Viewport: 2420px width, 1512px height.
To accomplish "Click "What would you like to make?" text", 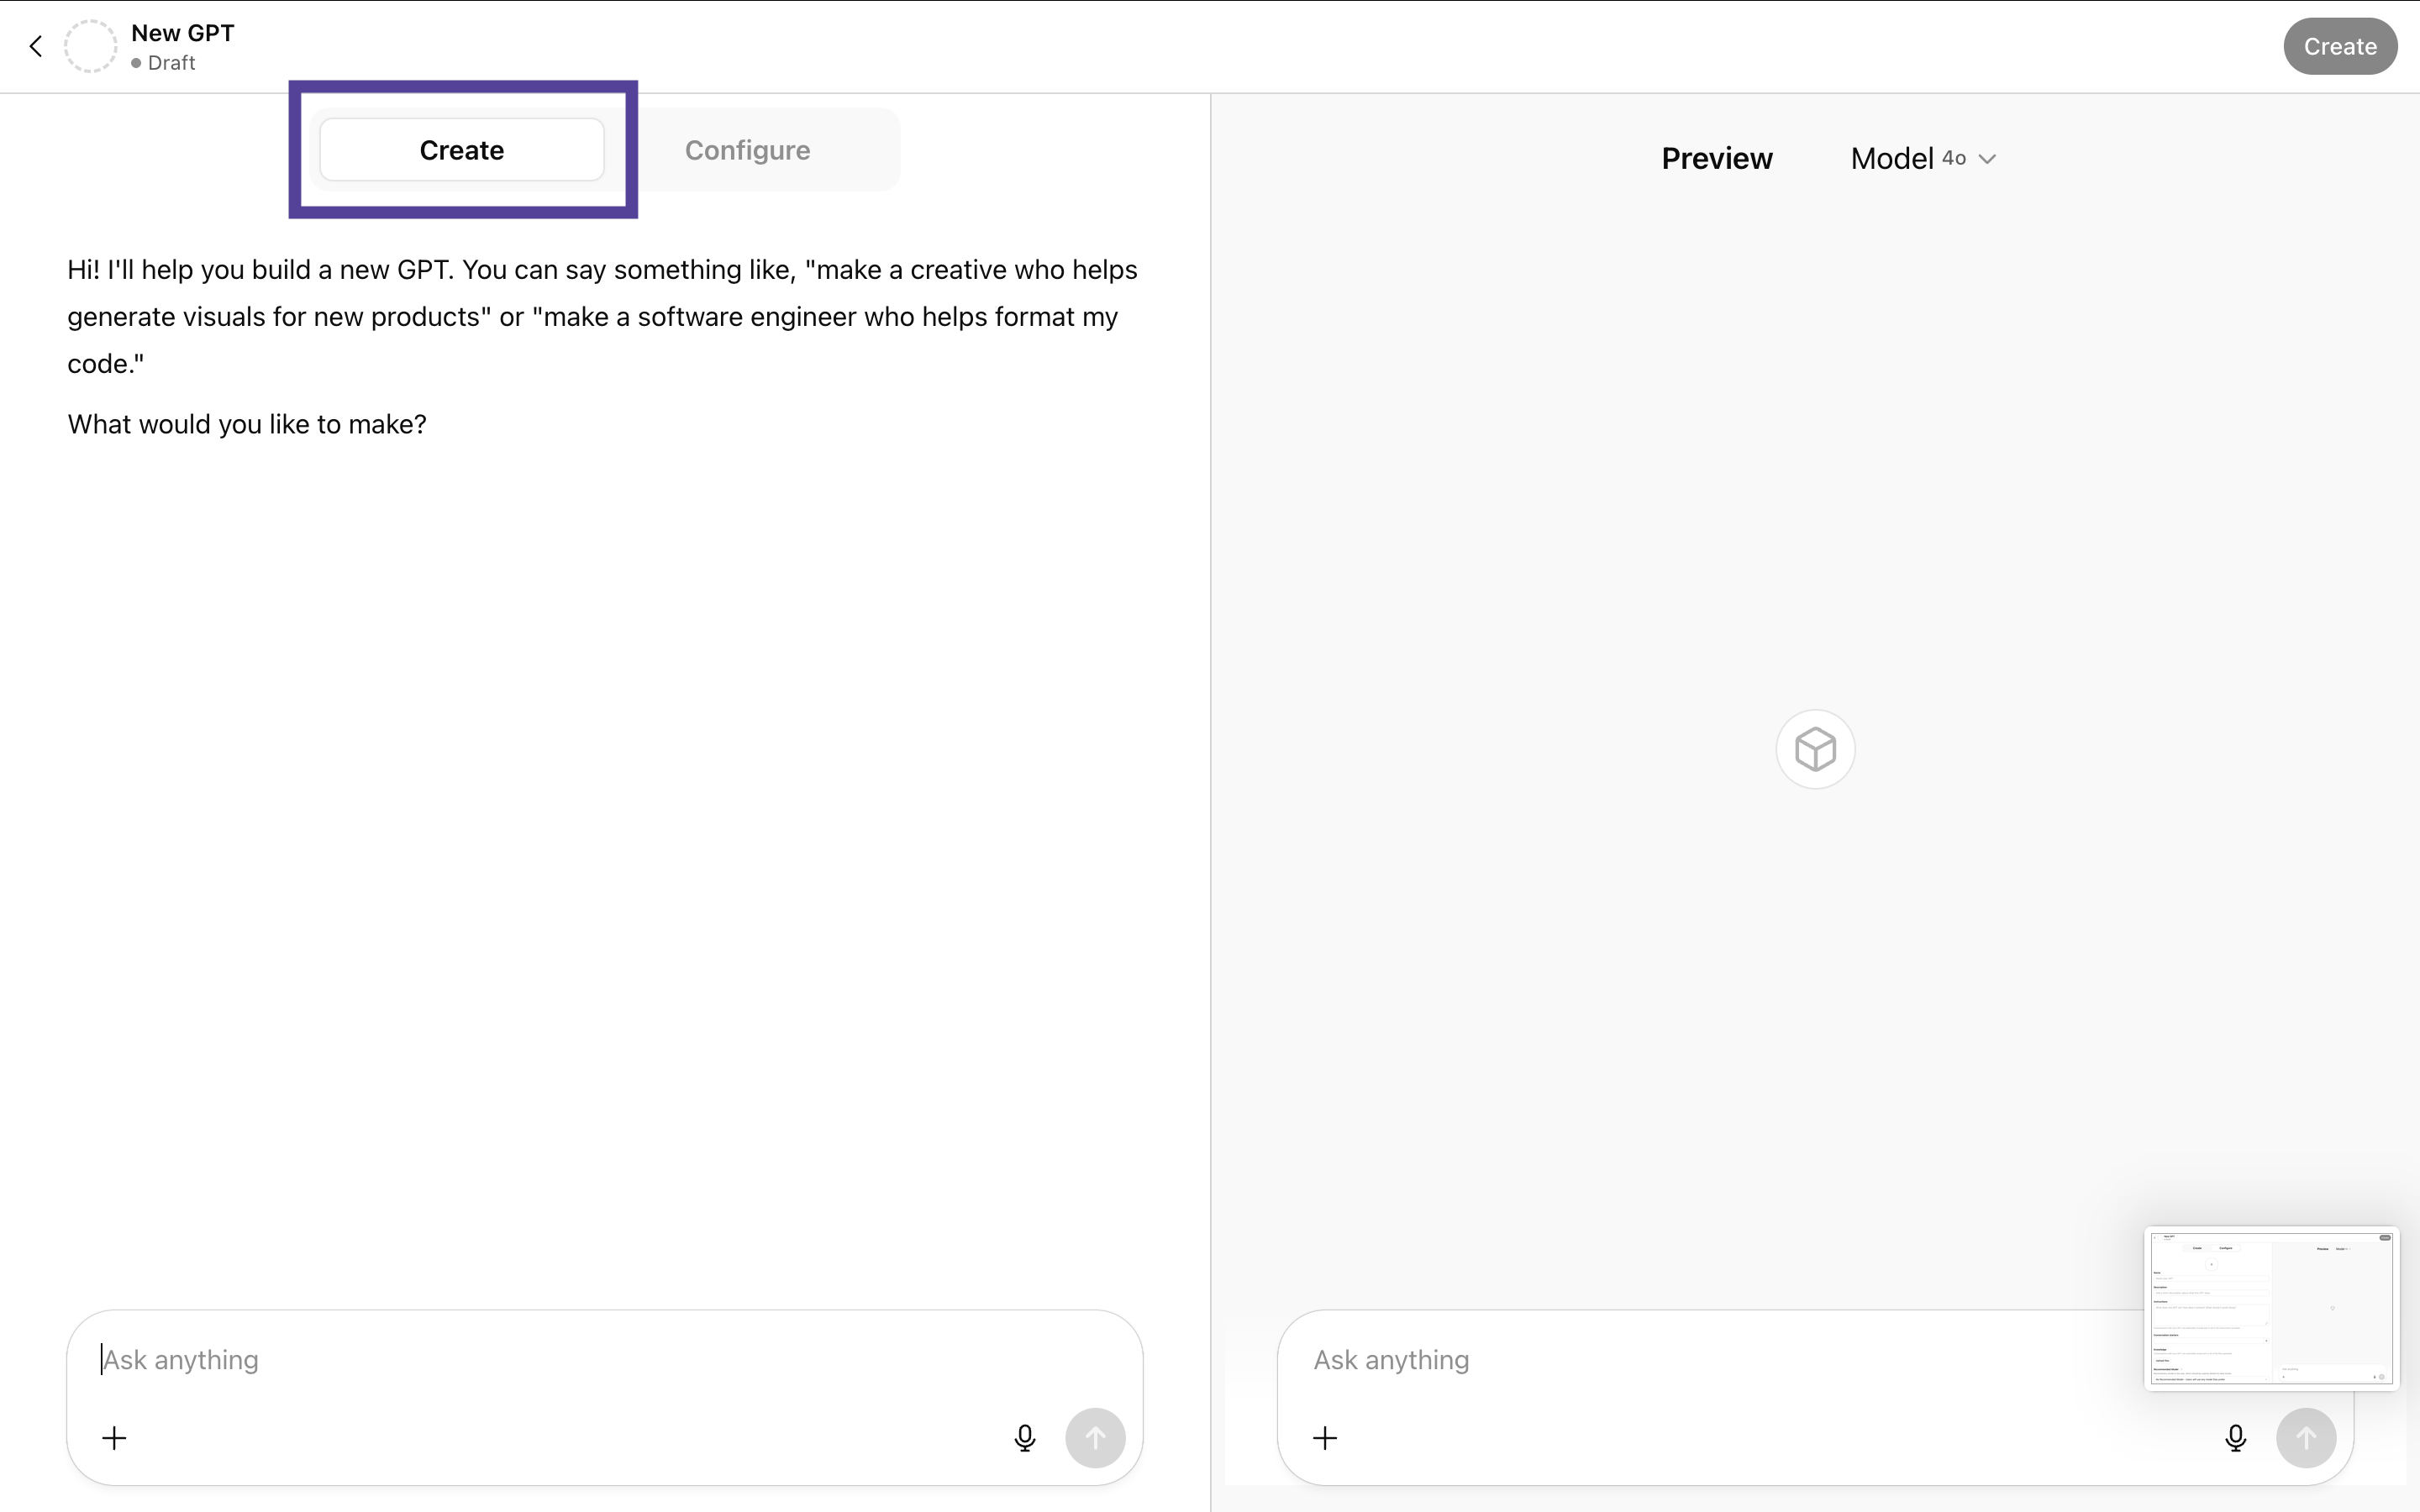I will point(247,424).
